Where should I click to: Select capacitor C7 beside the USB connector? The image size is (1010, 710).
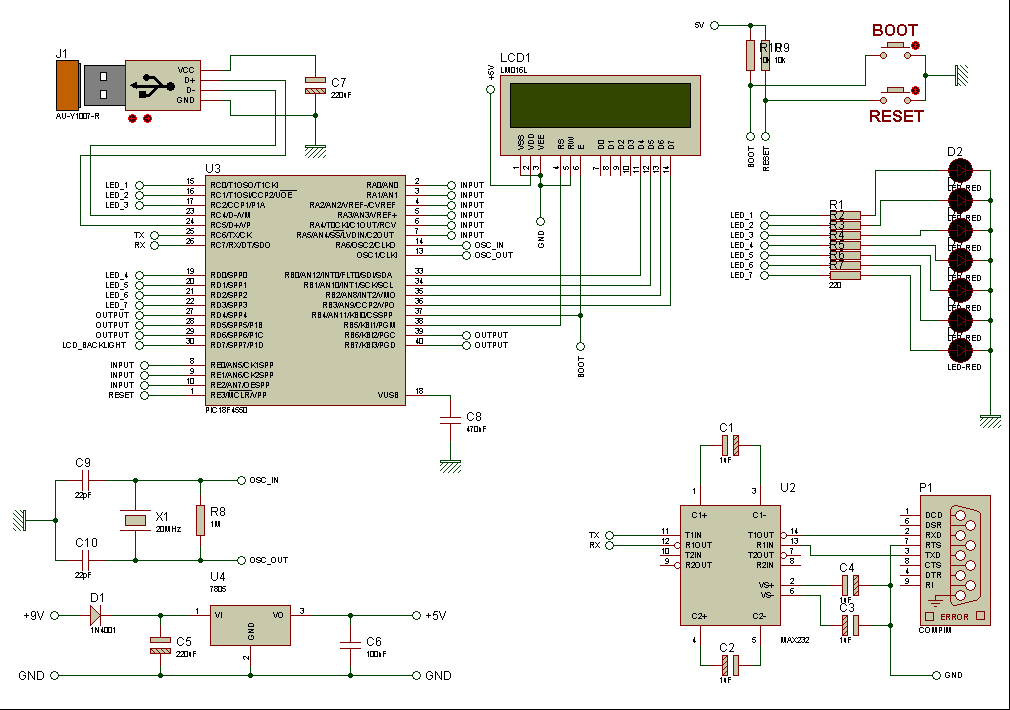(x=315, y=86)
